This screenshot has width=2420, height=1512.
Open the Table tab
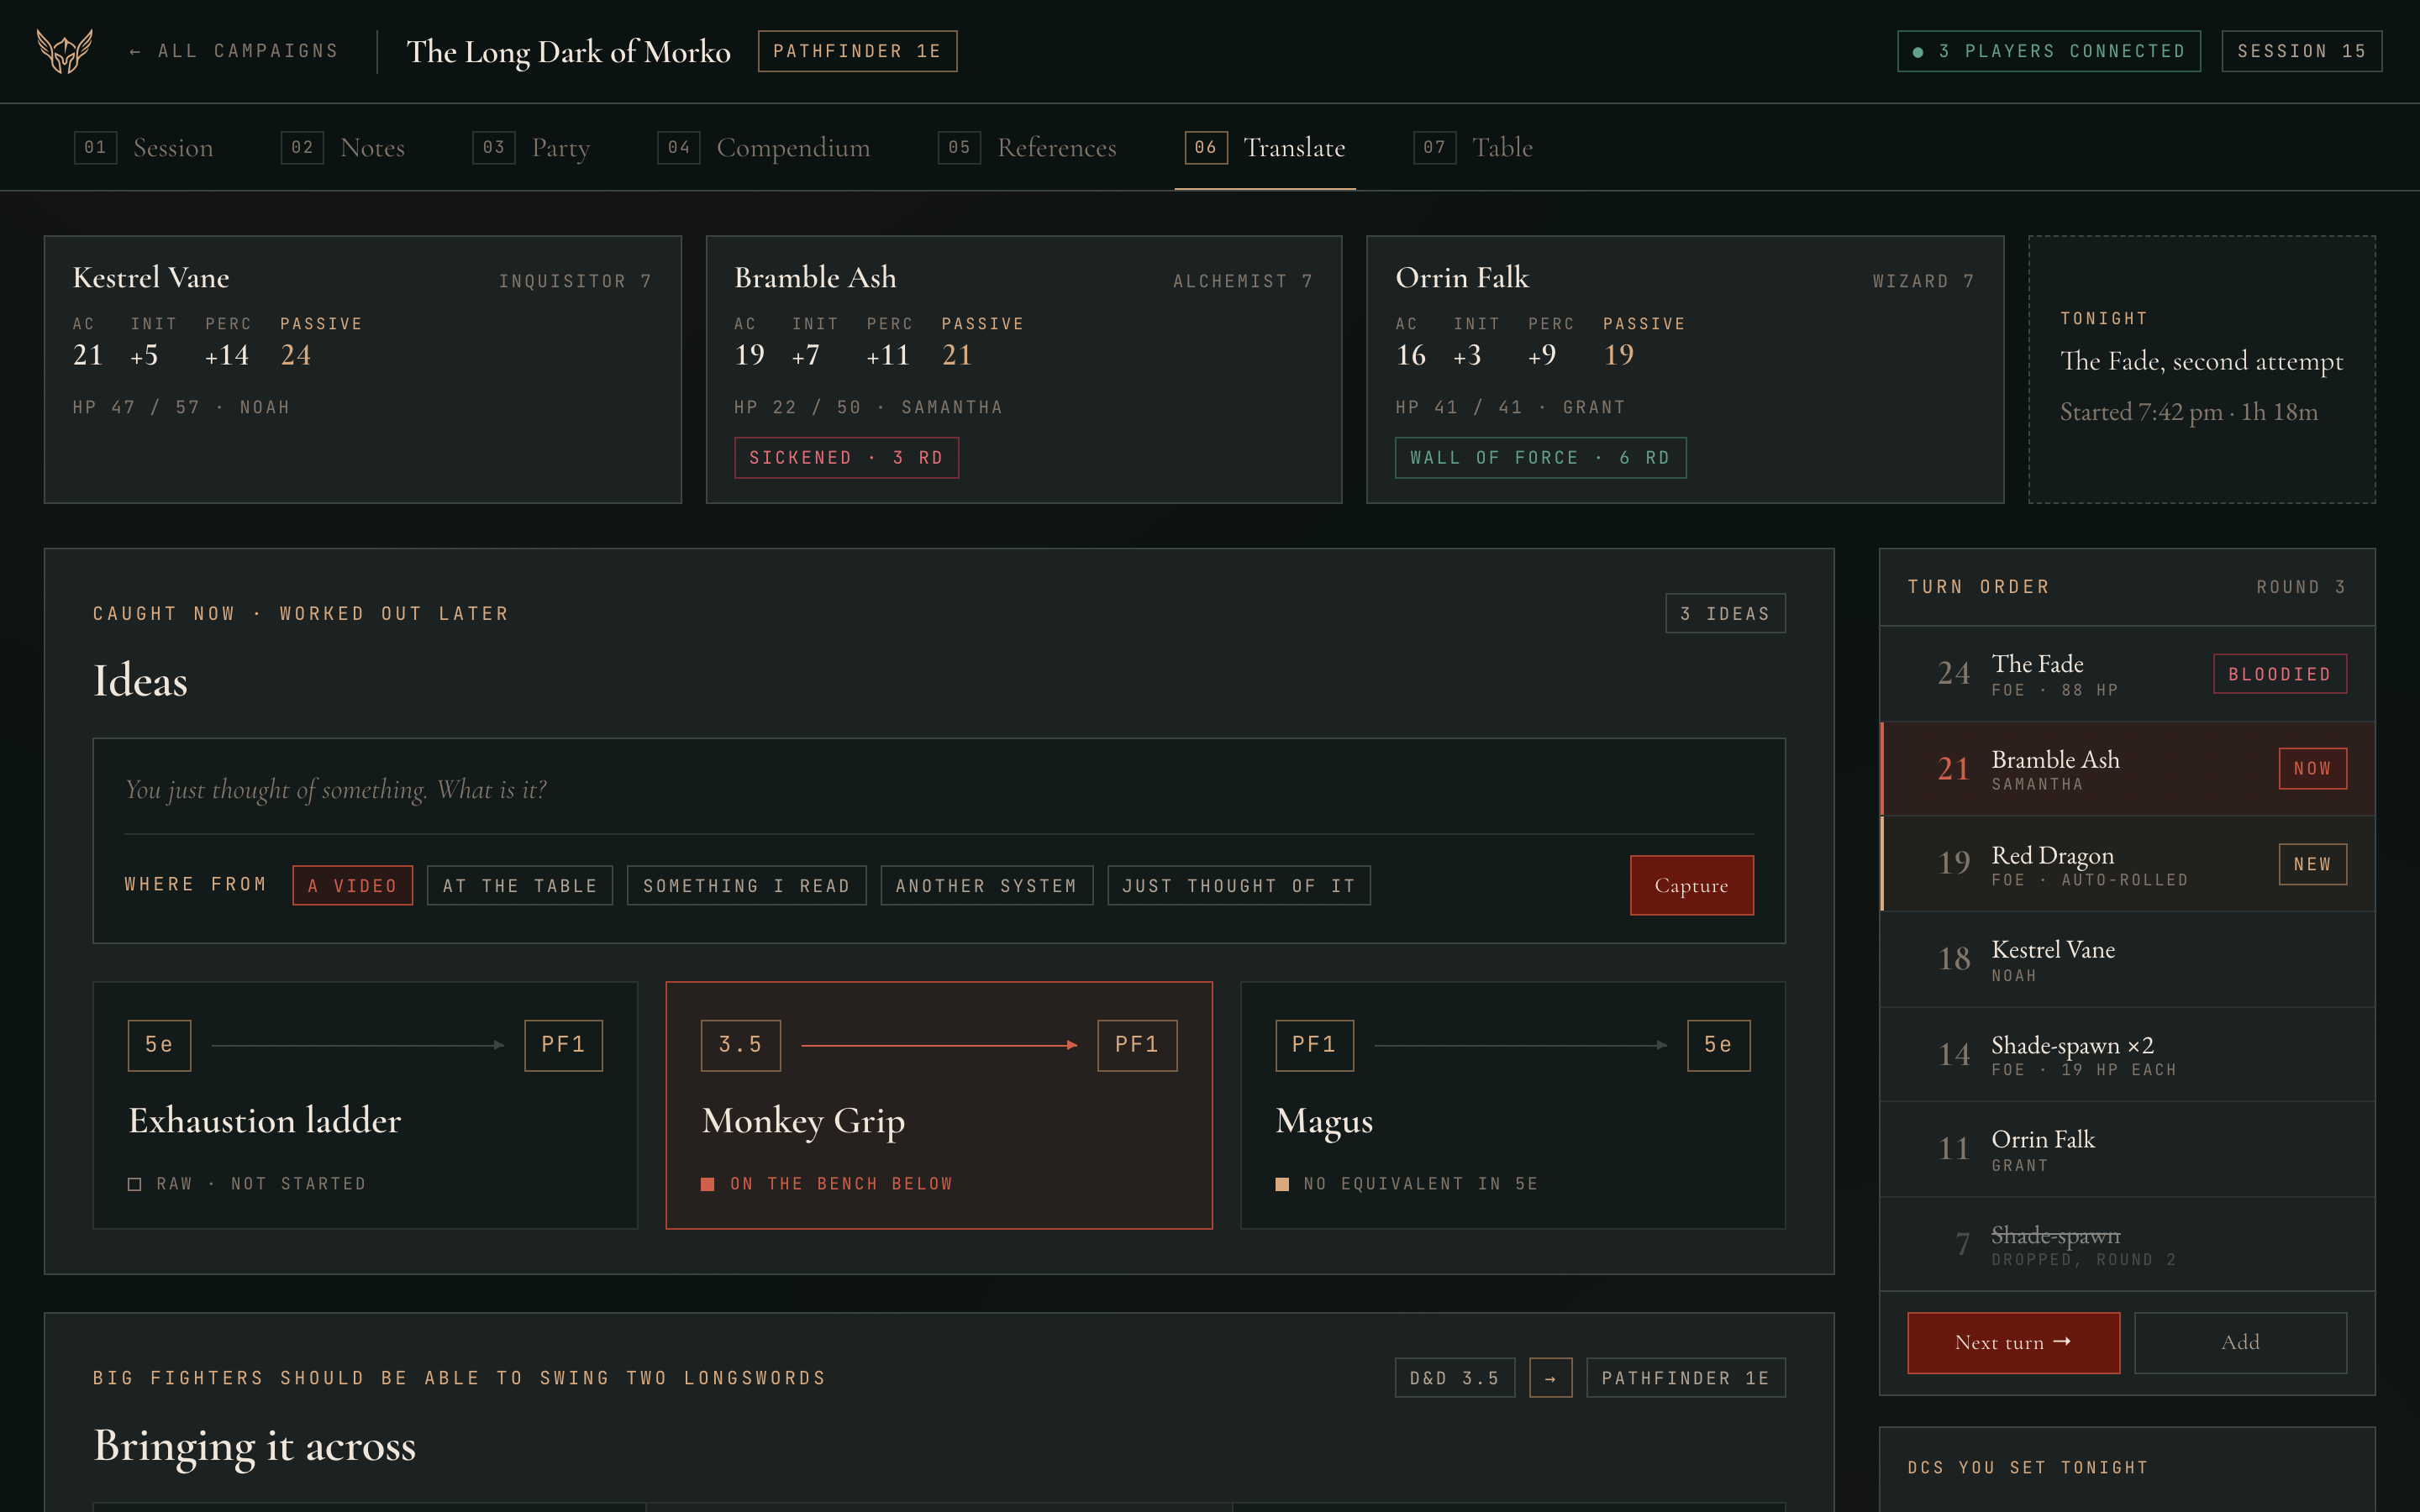pos(1473,148)
